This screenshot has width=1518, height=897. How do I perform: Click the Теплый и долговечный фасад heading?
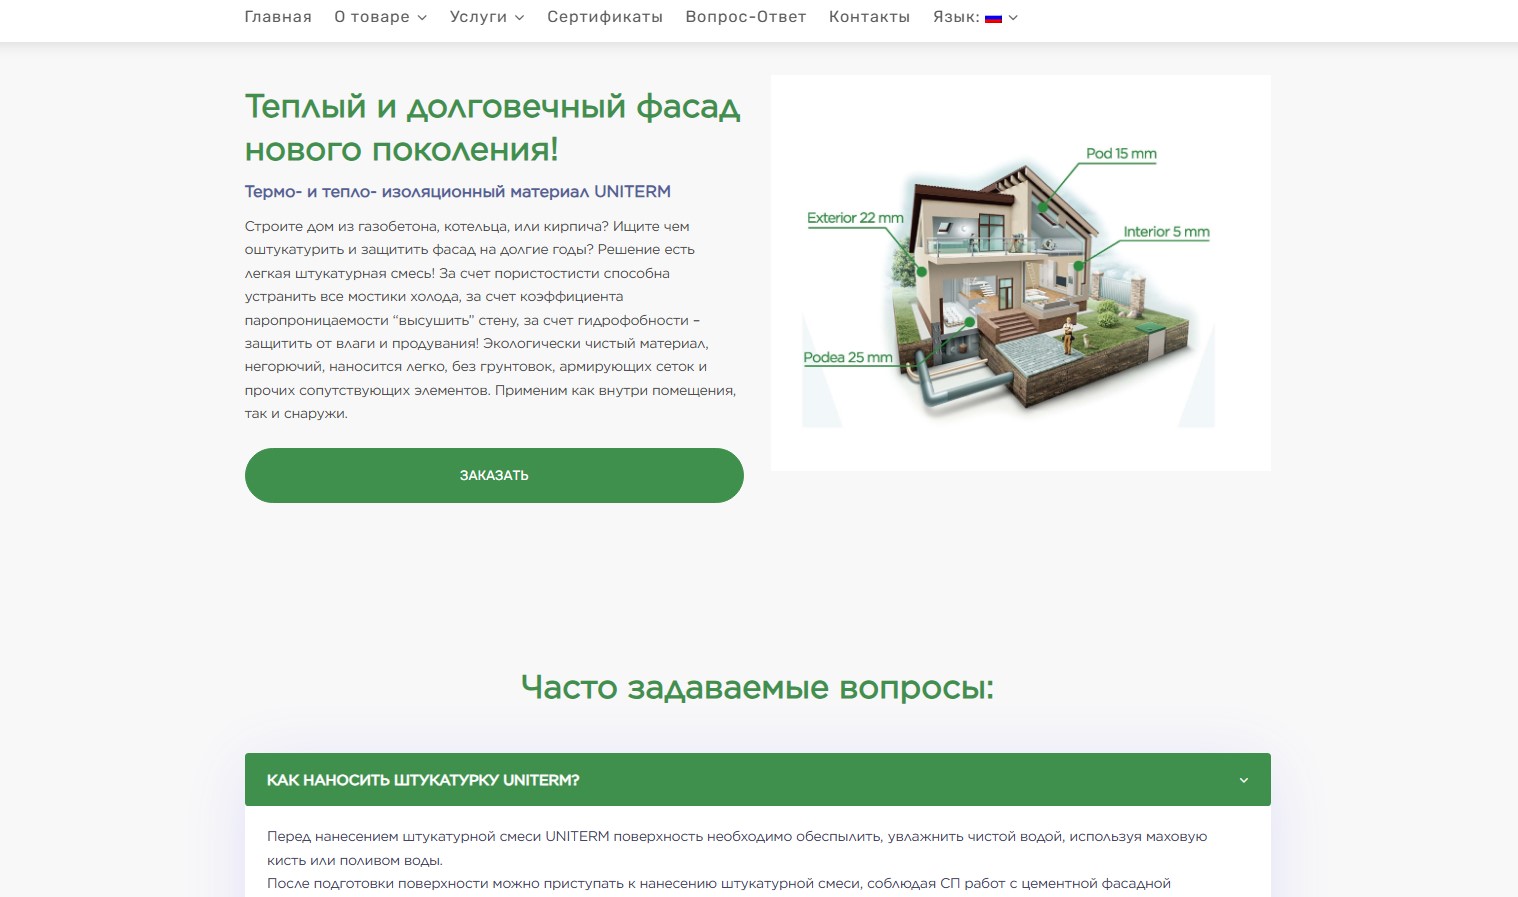click(x=493, y=127)
